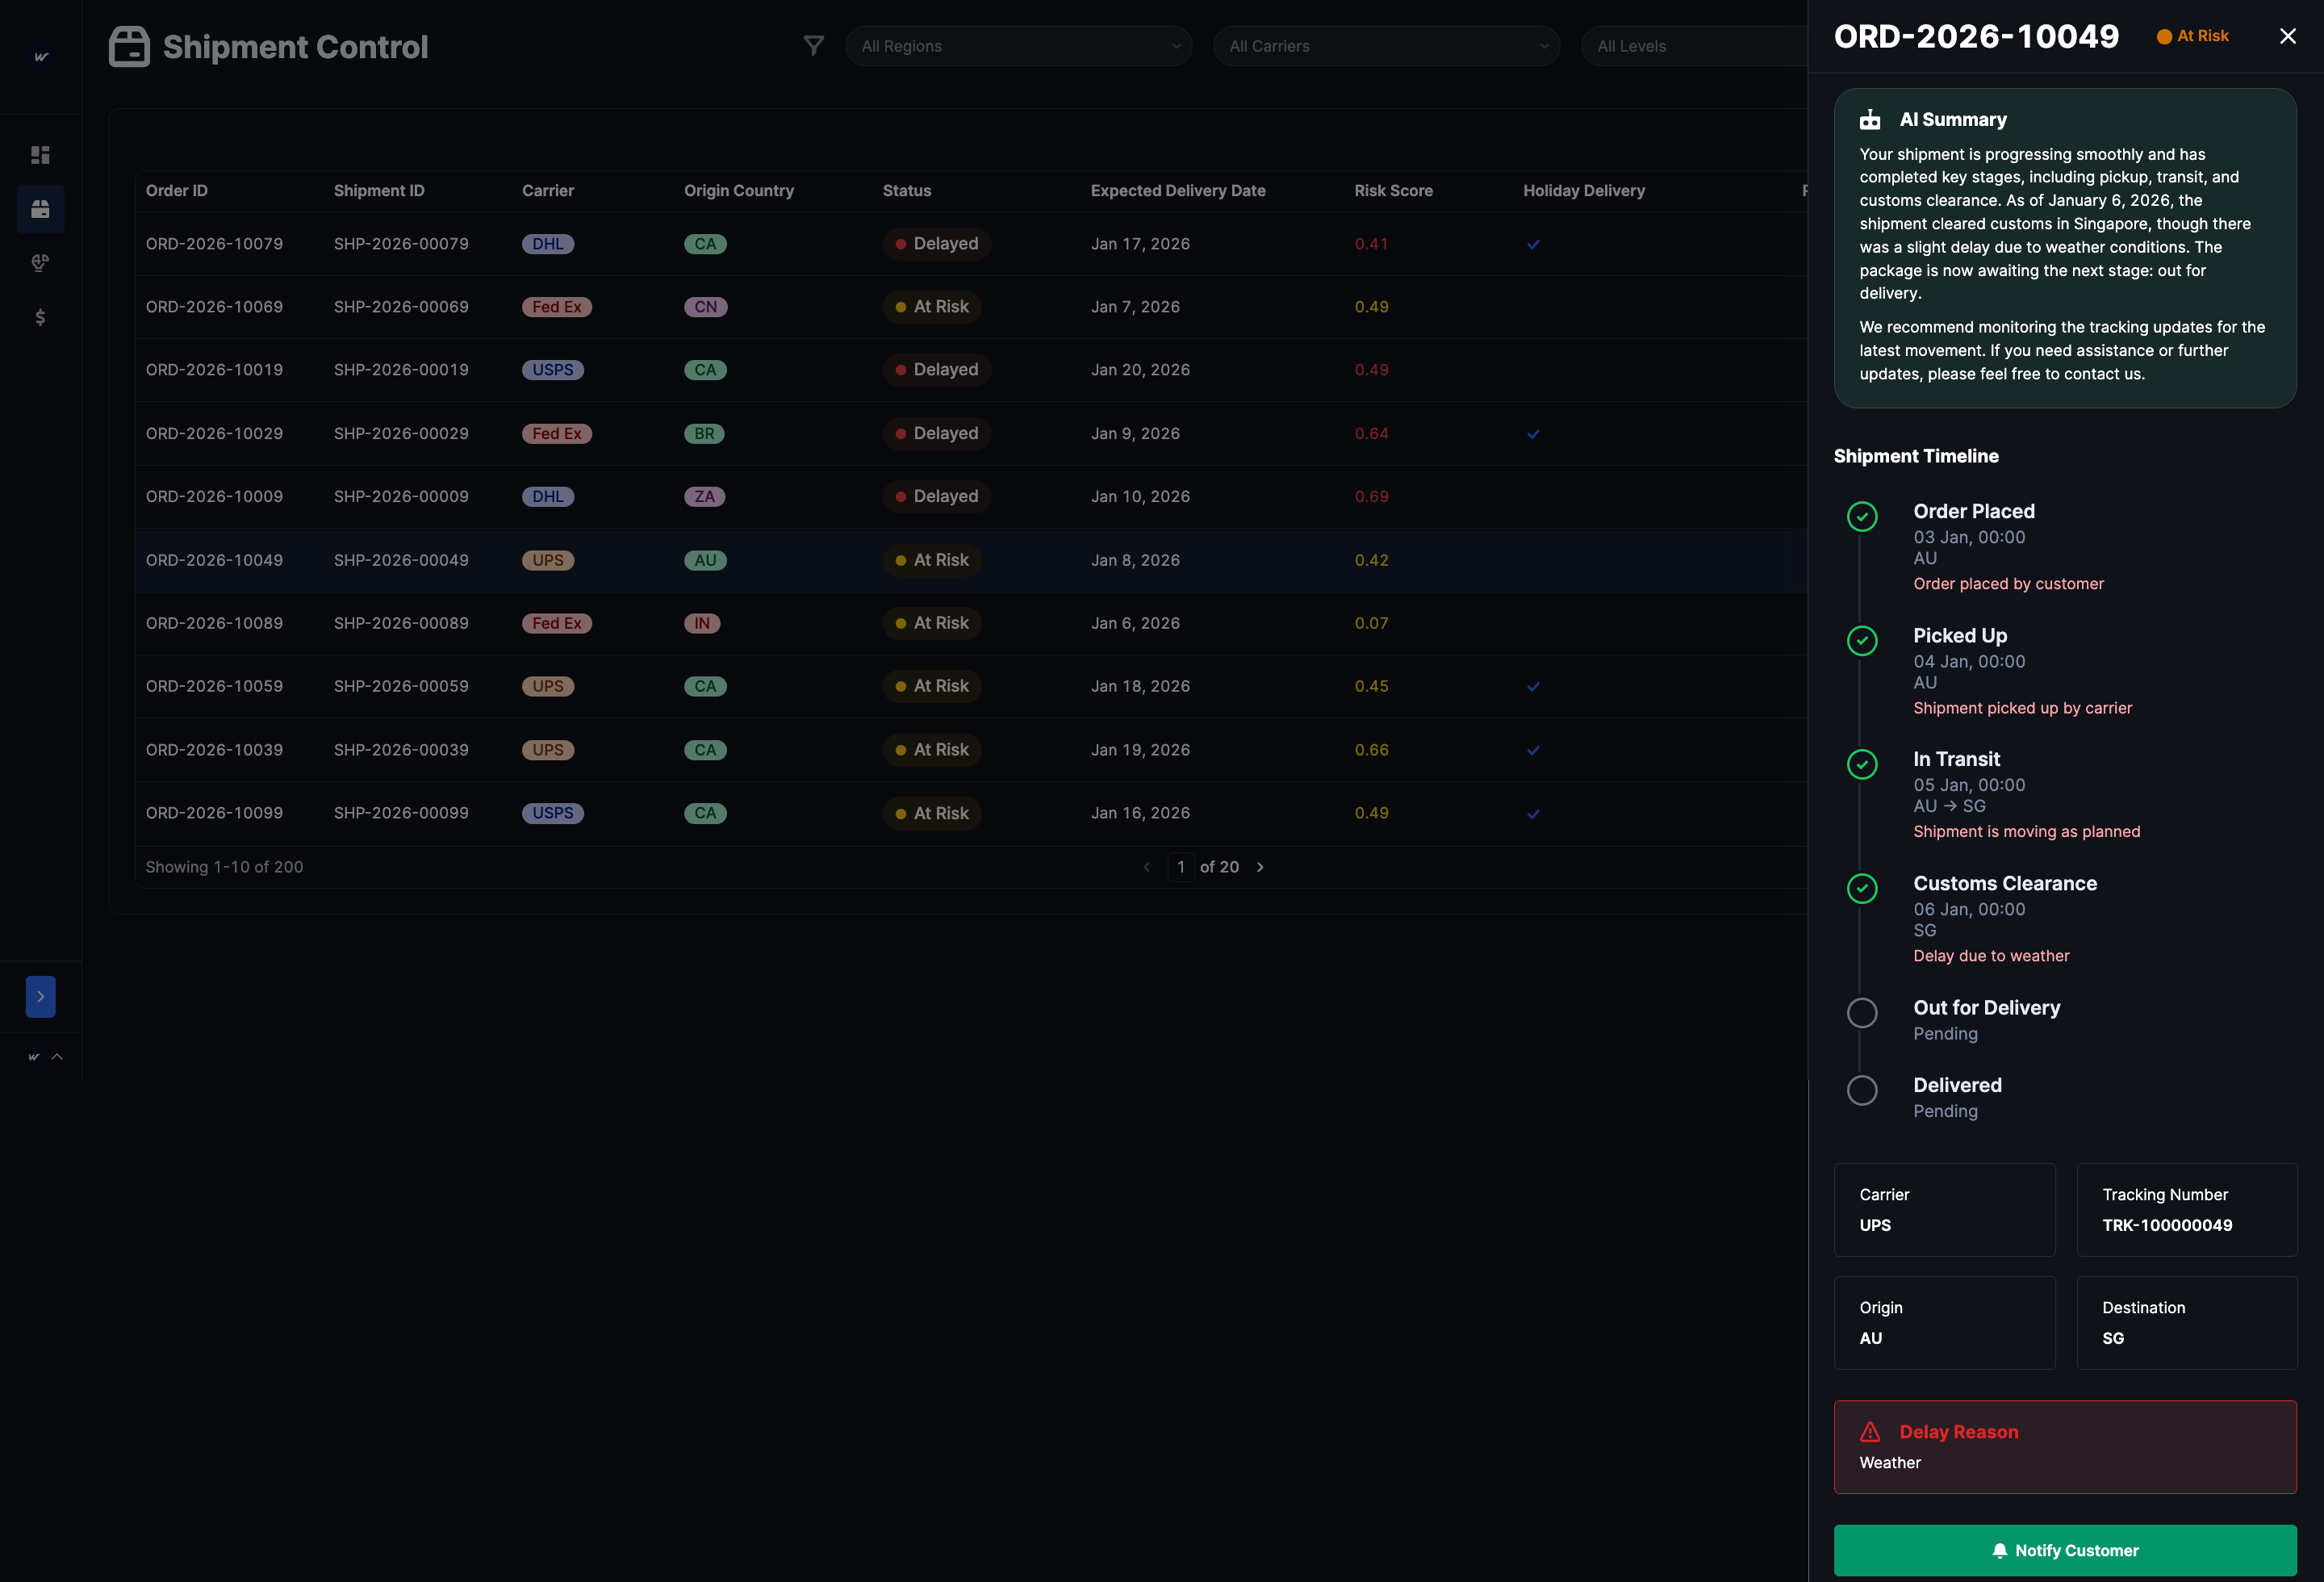Expand the sidebar with blue chevron button

40,997
